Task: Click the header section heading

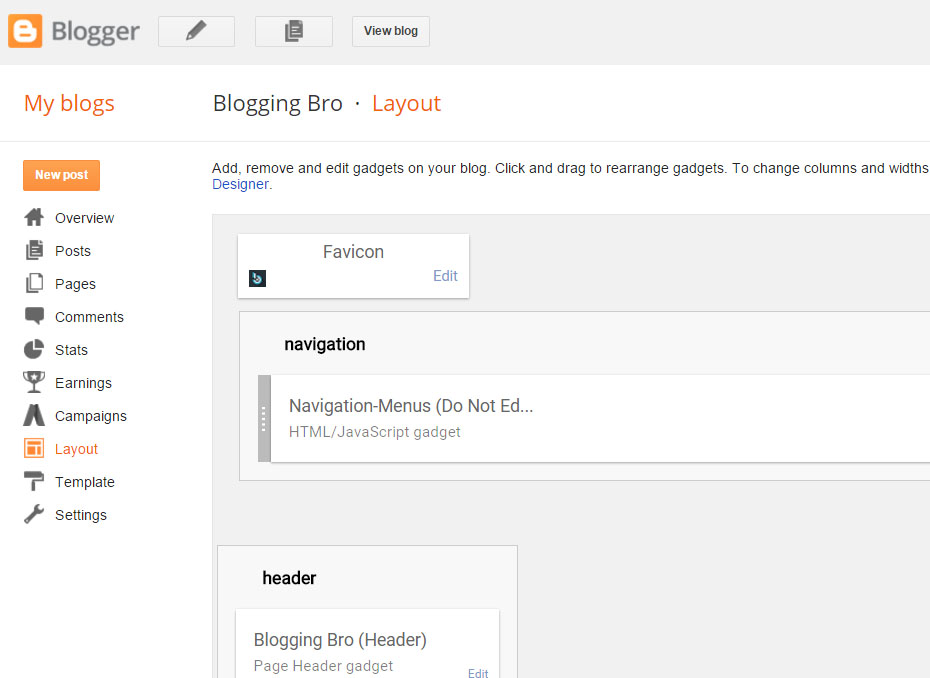Action: pos(289,578)
